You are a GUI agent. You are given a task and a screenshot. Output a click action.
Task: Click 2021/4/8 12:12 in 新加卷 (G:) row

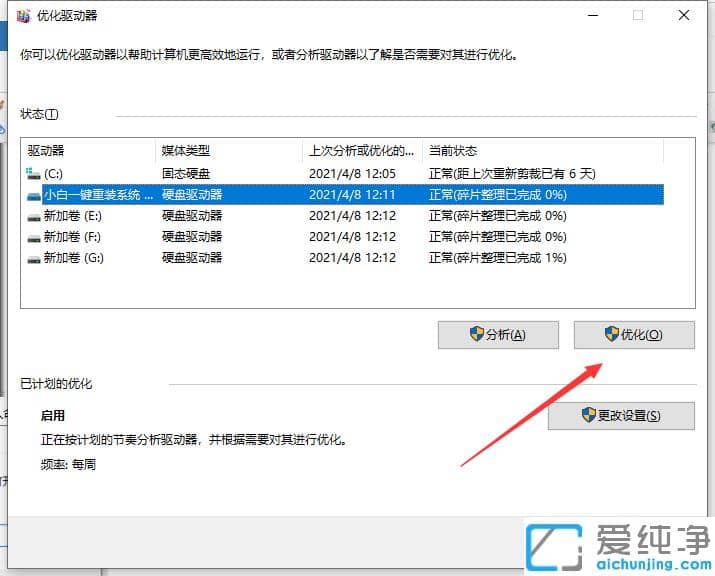coord(352,258)
